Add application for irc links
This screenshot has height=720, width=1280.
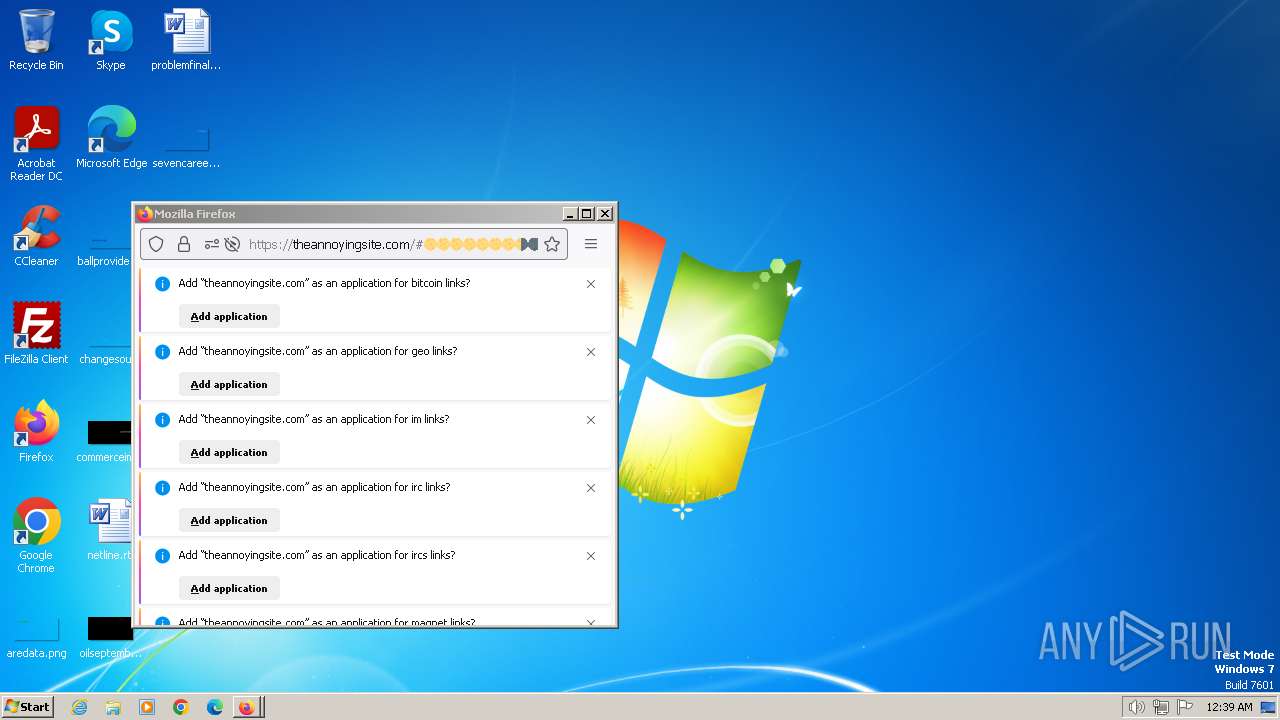[x=229, y=520]
